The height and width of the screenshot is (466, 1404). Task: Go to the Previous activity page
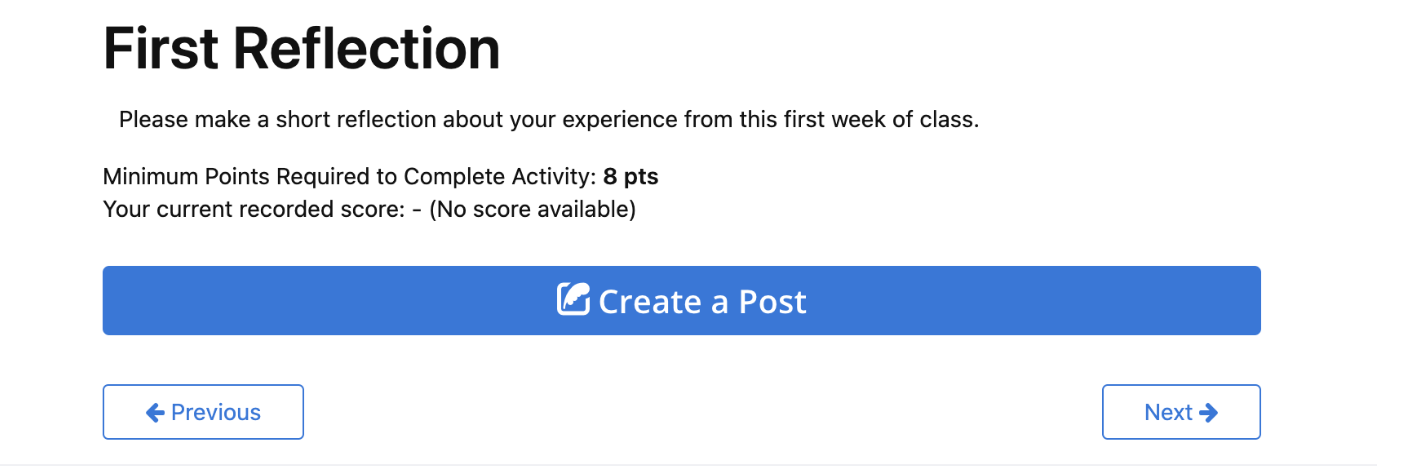(203, 412)
